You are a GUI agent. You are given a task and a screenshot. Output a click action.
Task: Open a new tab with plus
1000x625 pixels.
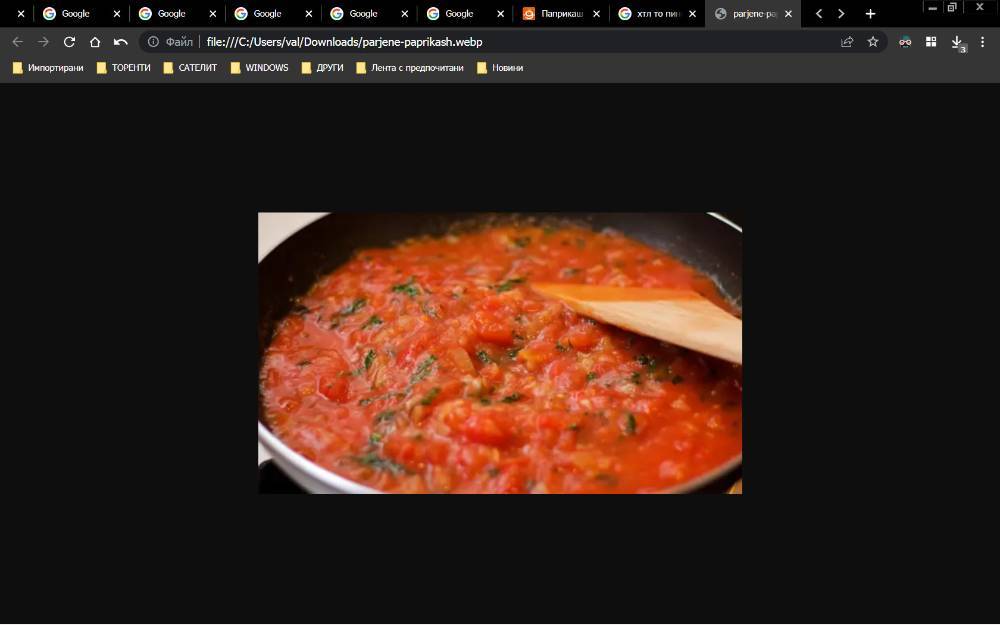click(871, 13)
